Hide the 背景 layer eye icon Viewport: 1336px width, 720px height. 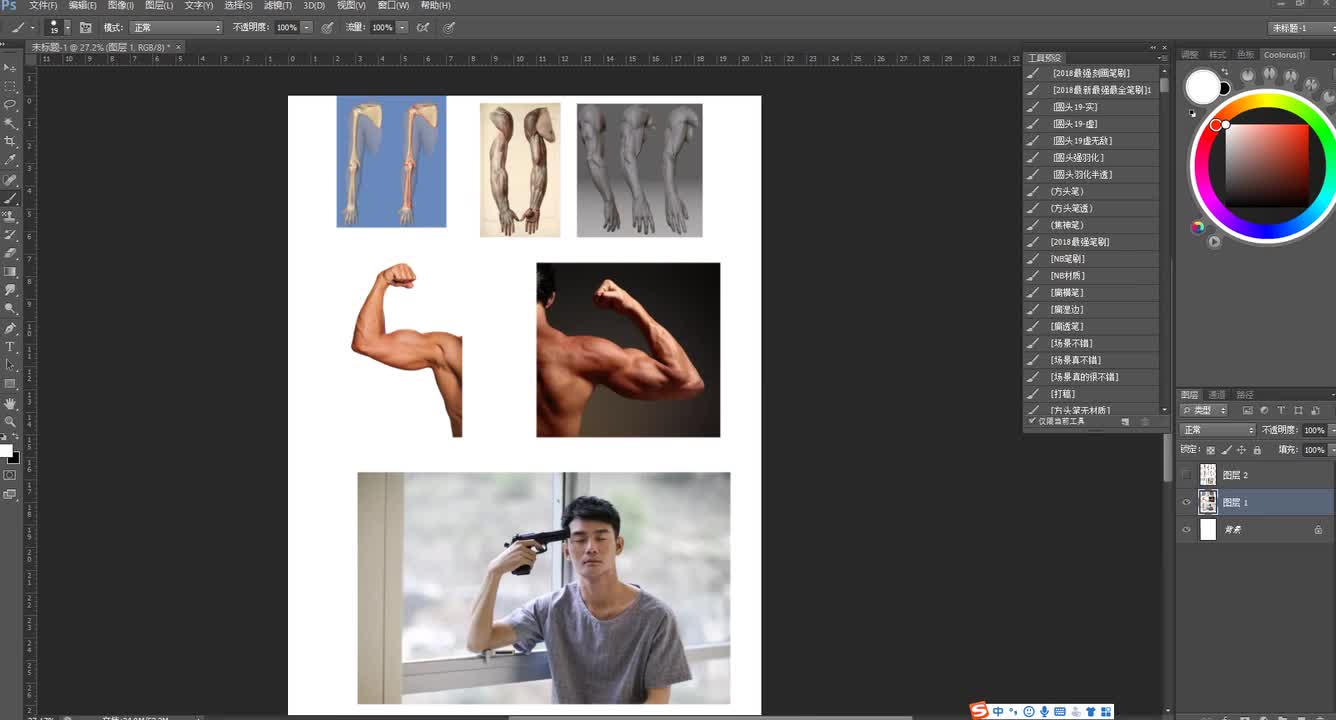tap(1187, 530)
